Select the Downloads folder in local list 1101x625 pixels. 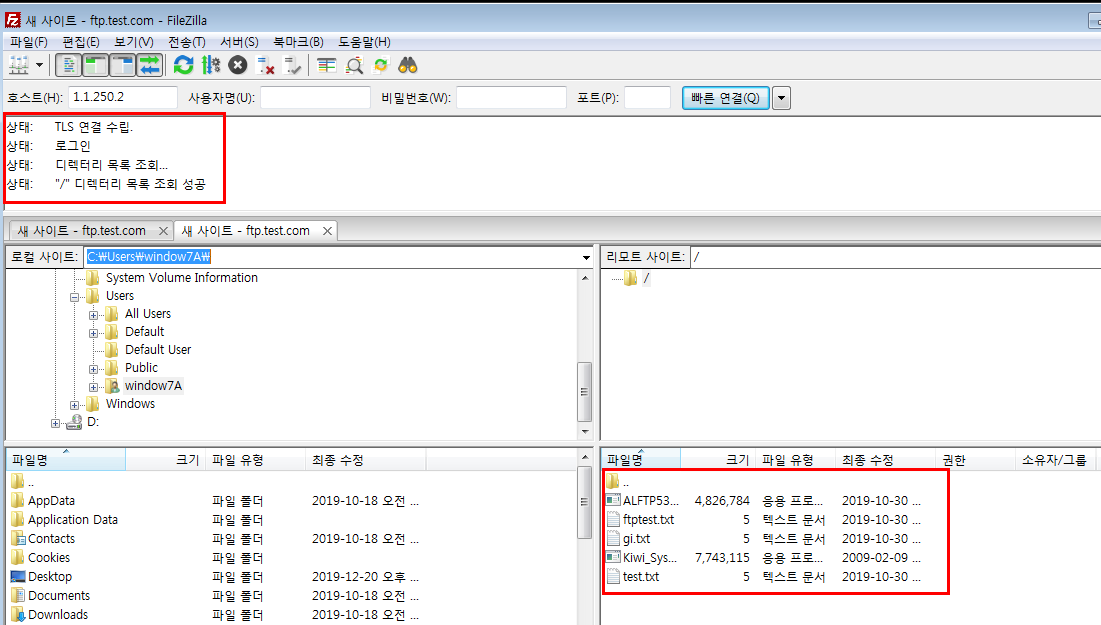[58, 614]
